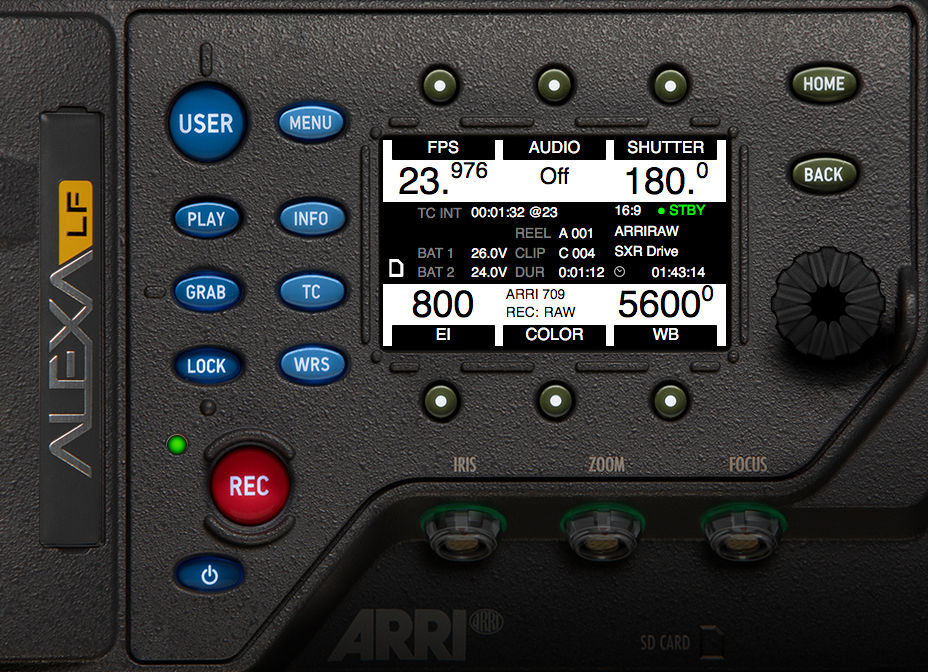Click the SD CARD slot icon
This screenshot has width=928, height=672.
[712, 642]
